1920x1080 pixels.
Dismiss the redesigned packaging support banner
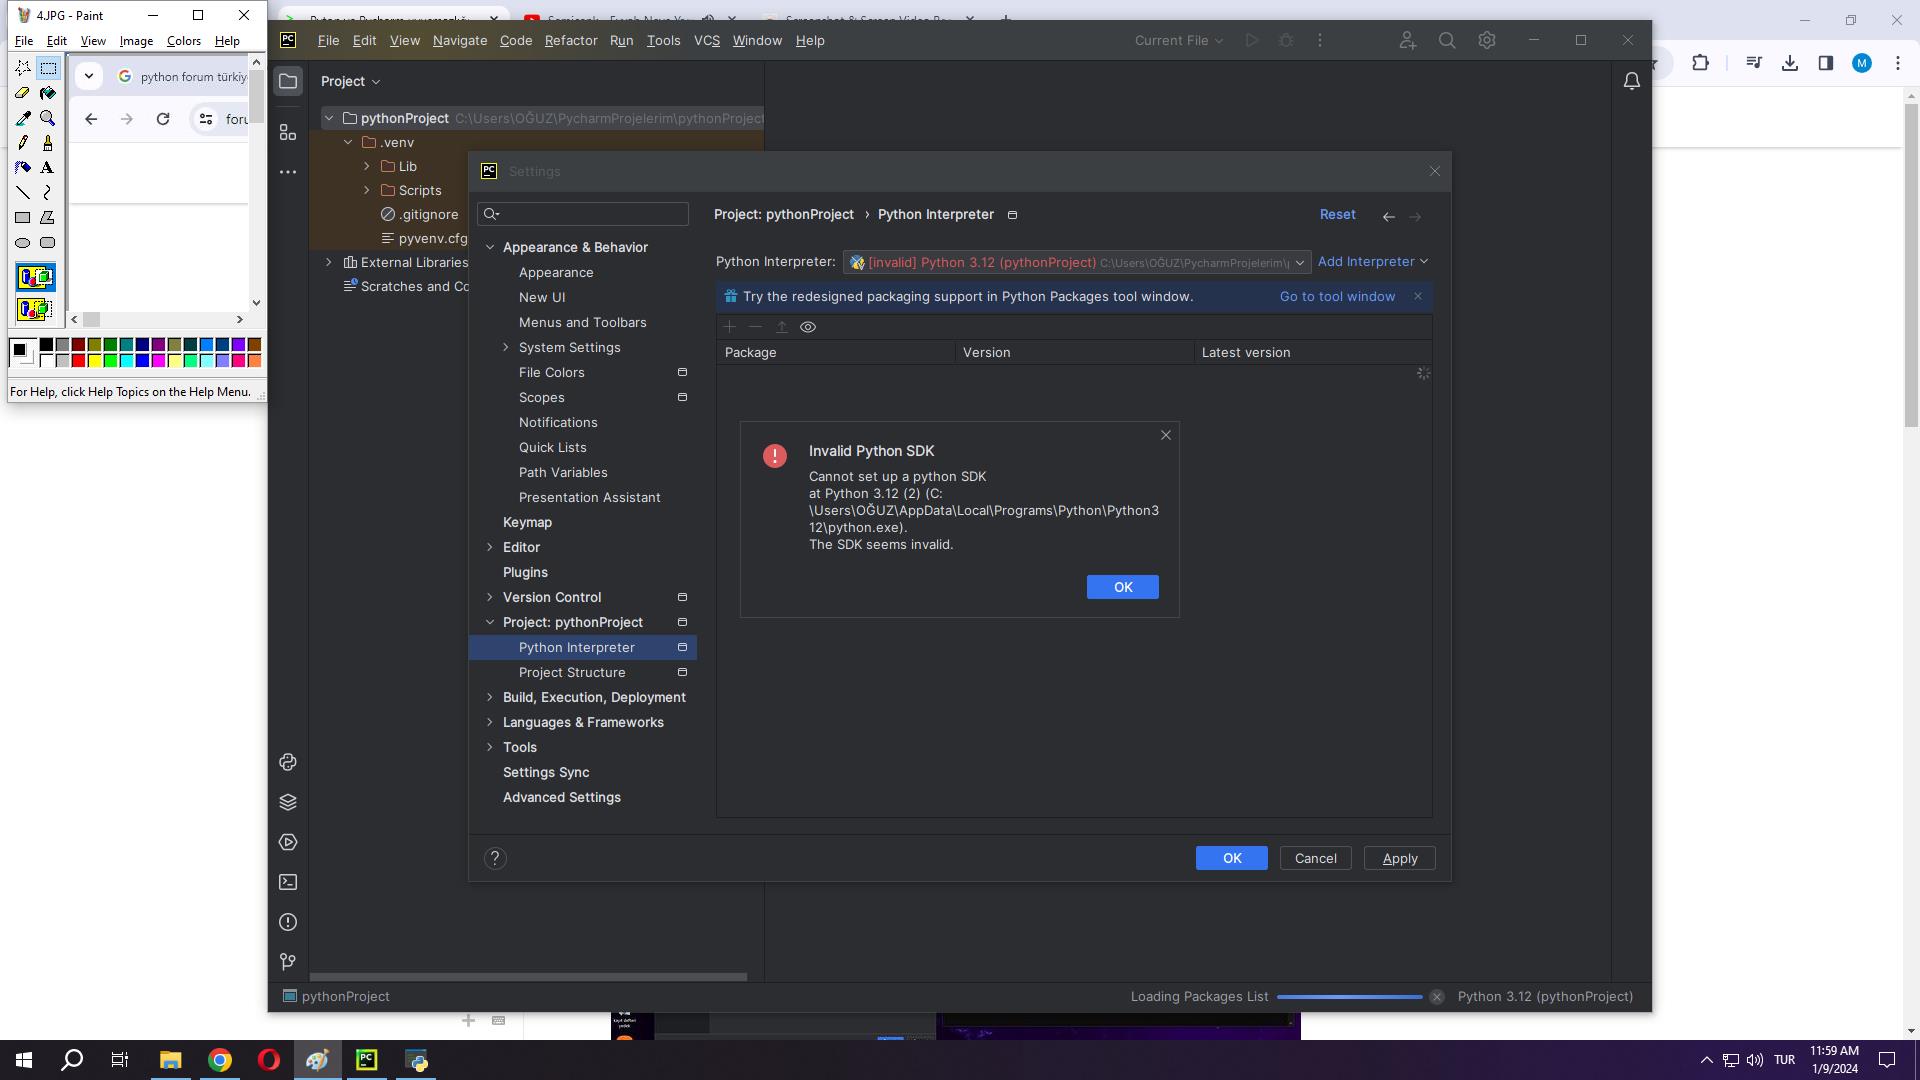1417,296
